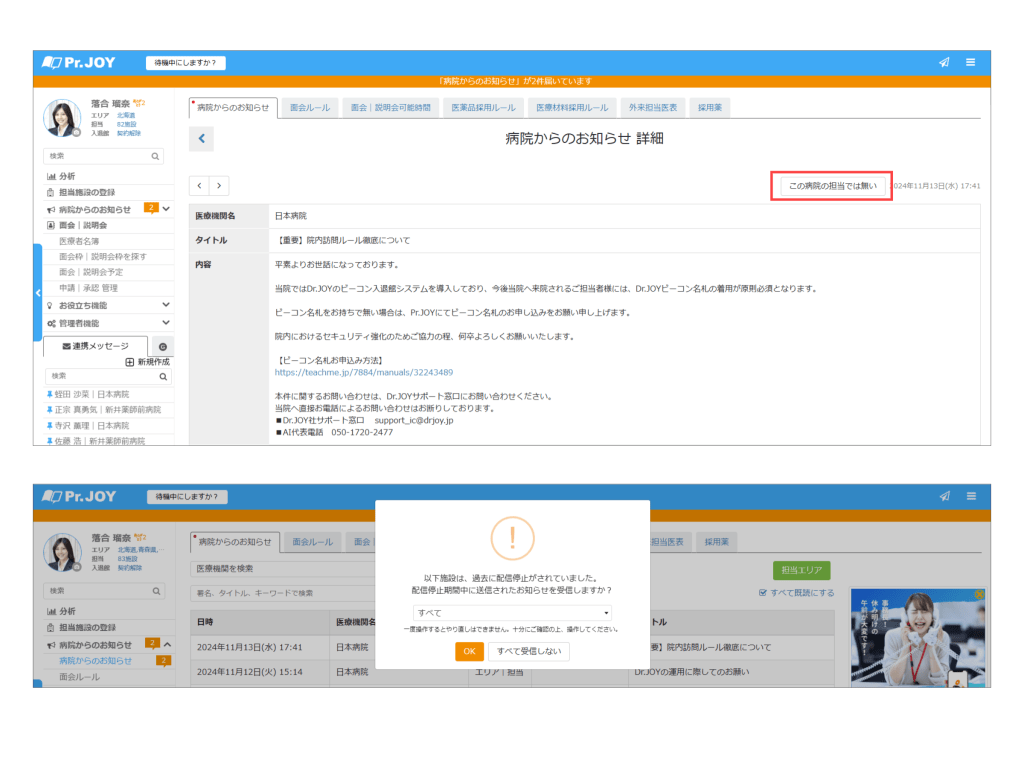Open the 医薬品採用ルール tab

[x=483, y=107]
